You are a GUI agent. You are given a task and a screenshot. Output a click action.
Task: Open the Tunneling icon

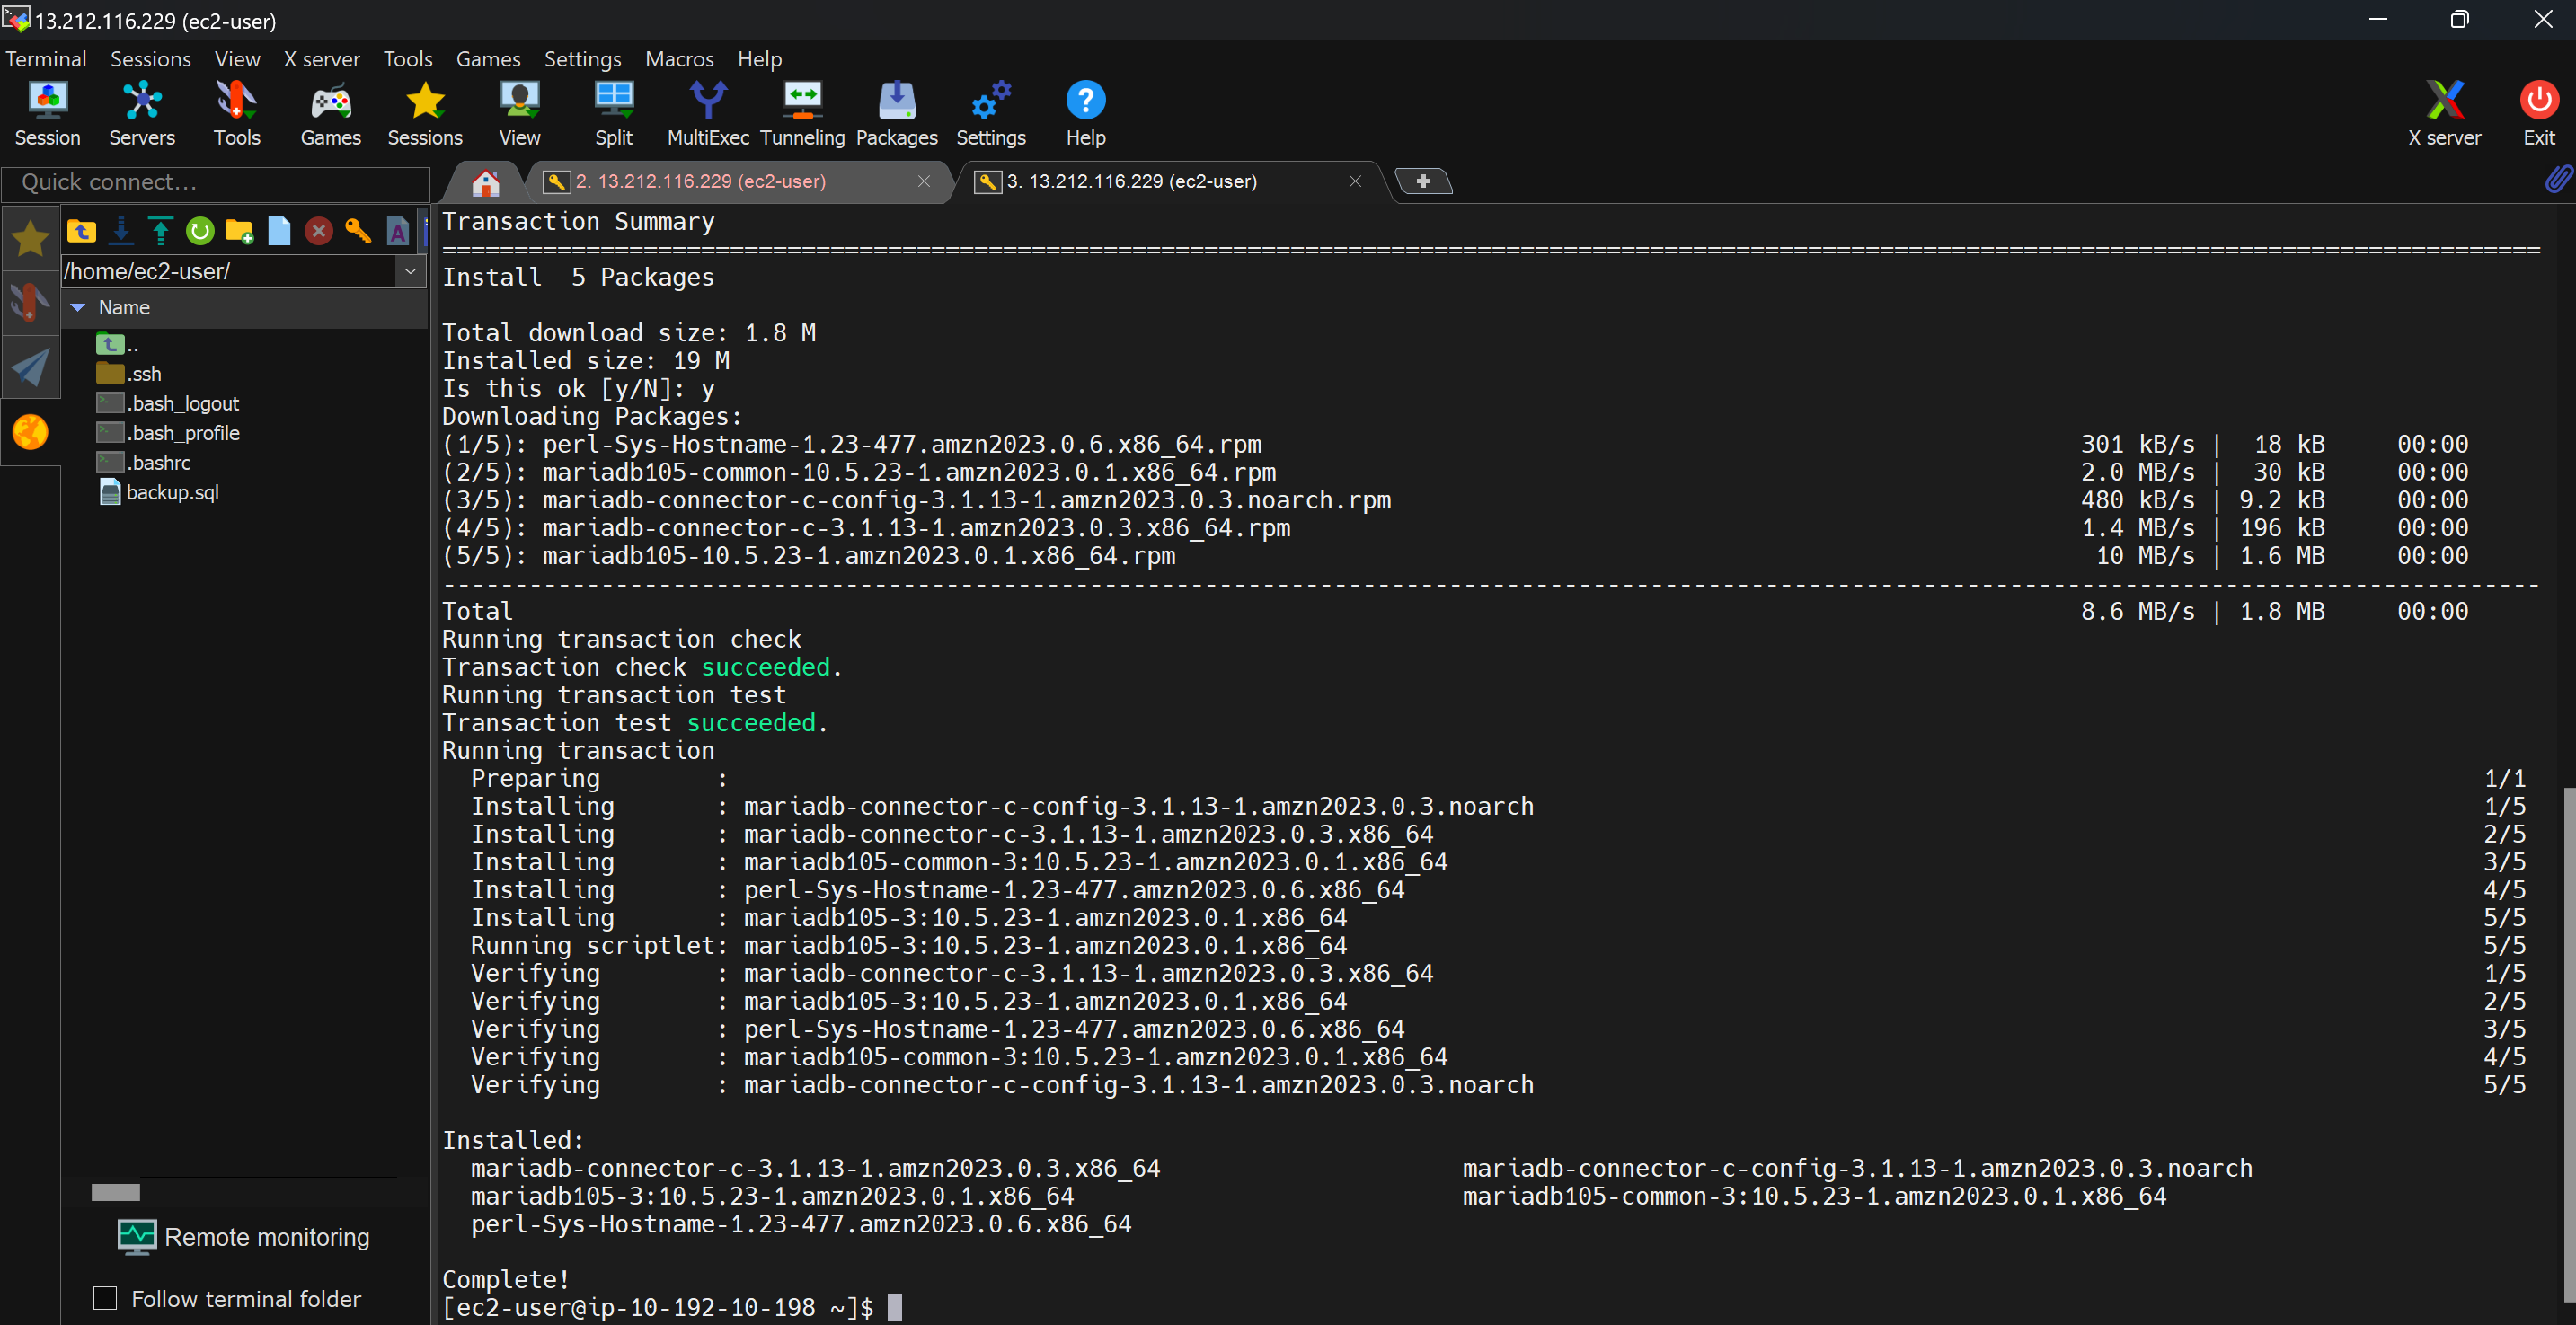[x=802, y=113]
